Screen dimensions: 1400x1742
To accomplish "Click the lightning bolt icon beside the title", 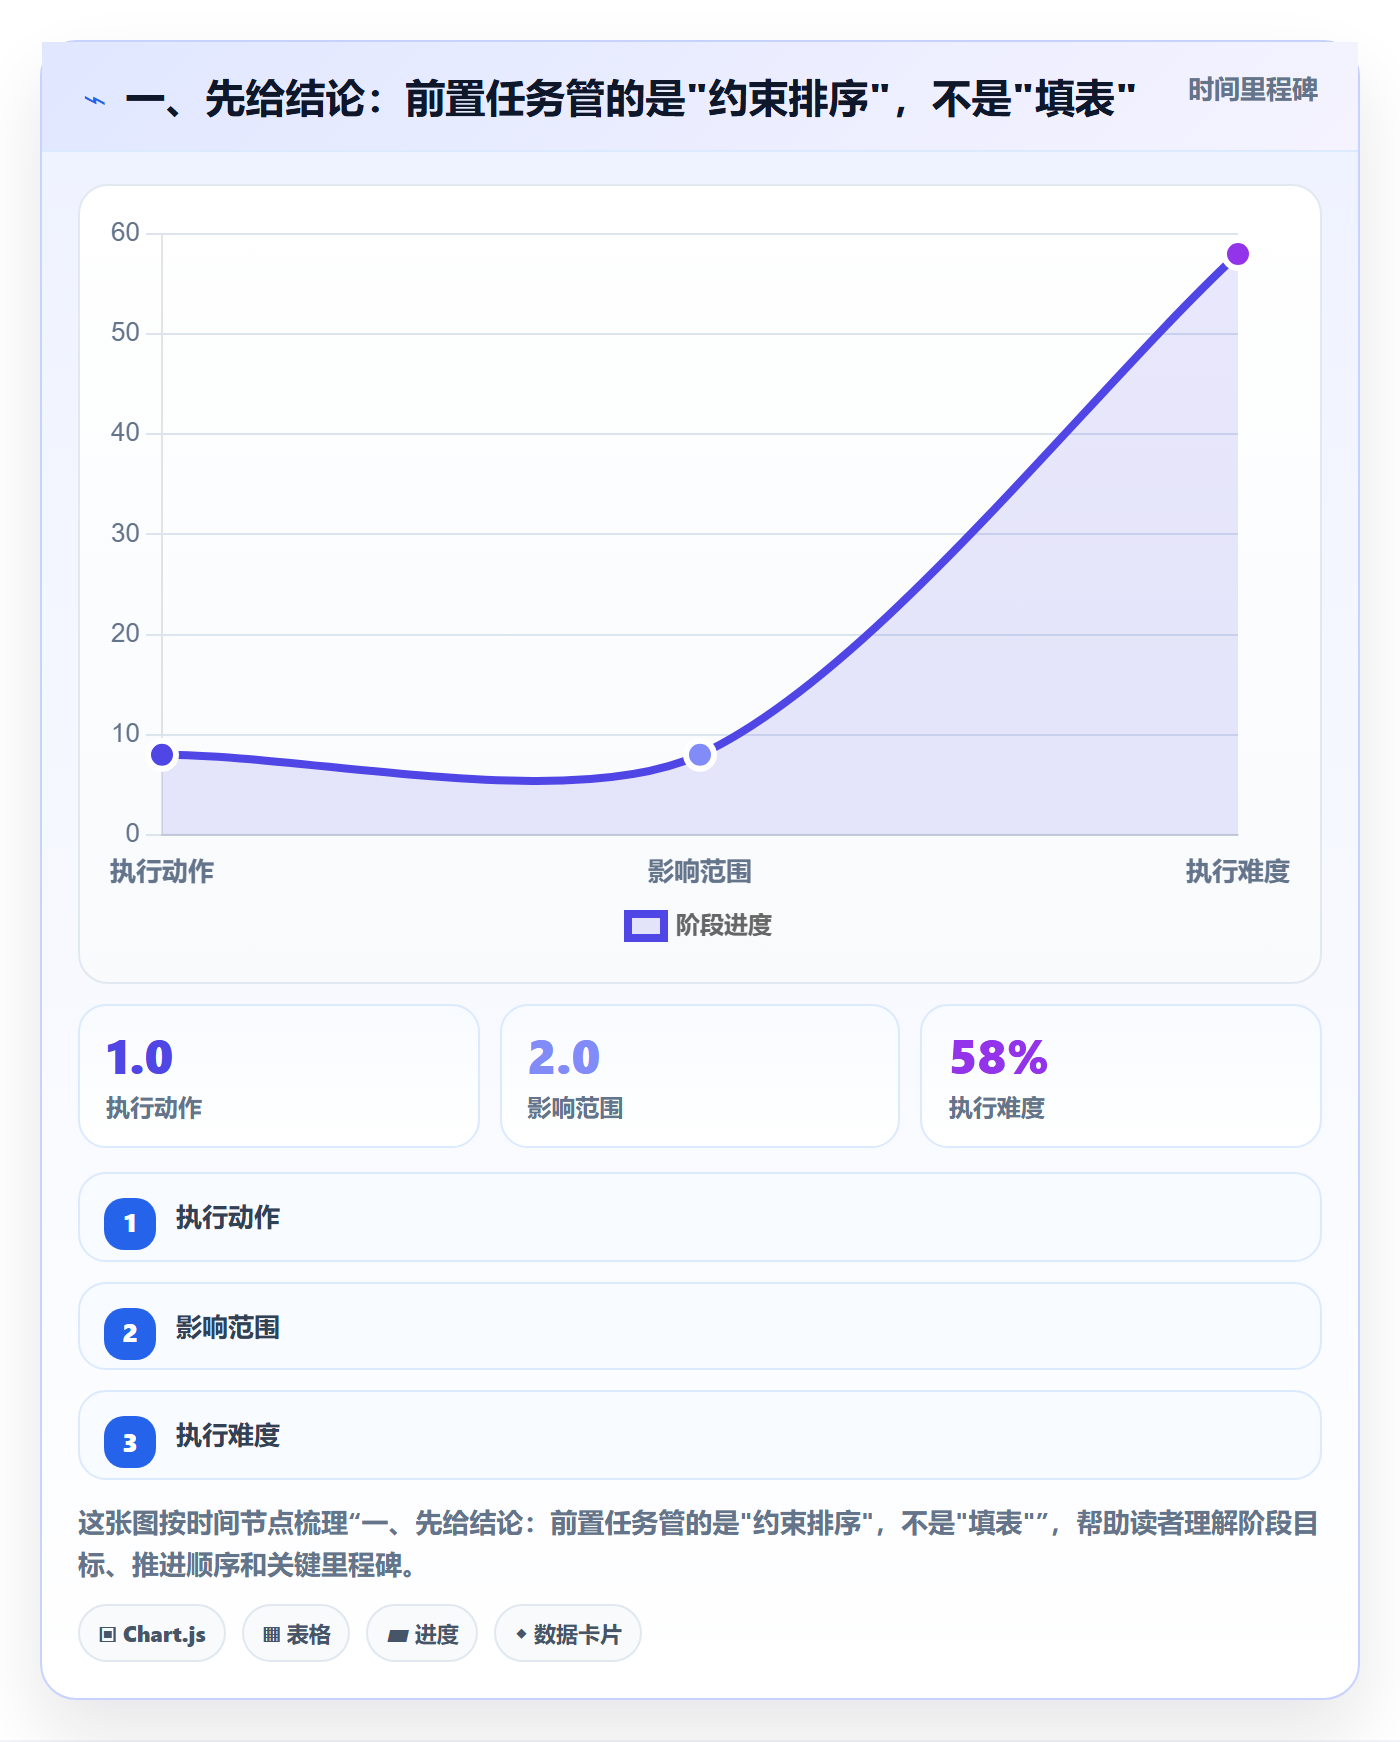I will click(95, 100).
